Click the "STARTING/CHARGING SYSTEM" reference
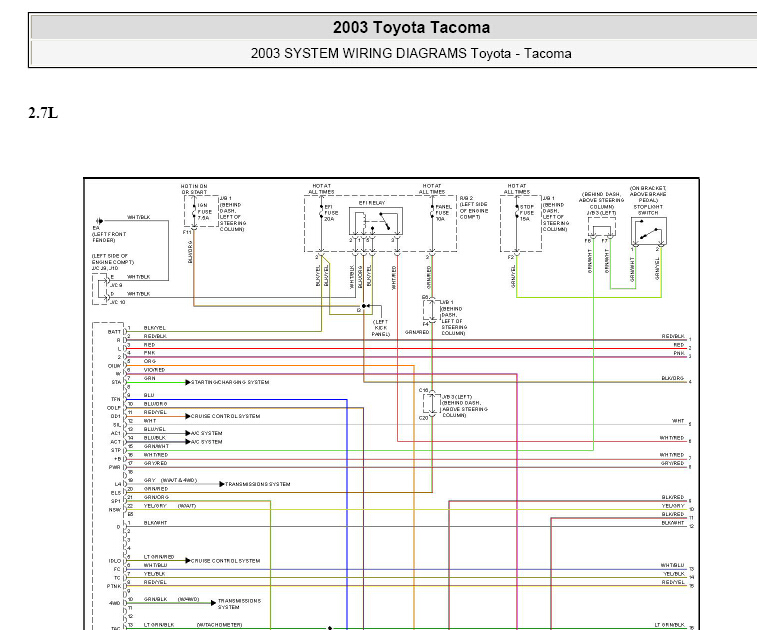Viewport: 757px width, 630px height. pos(230,382)
